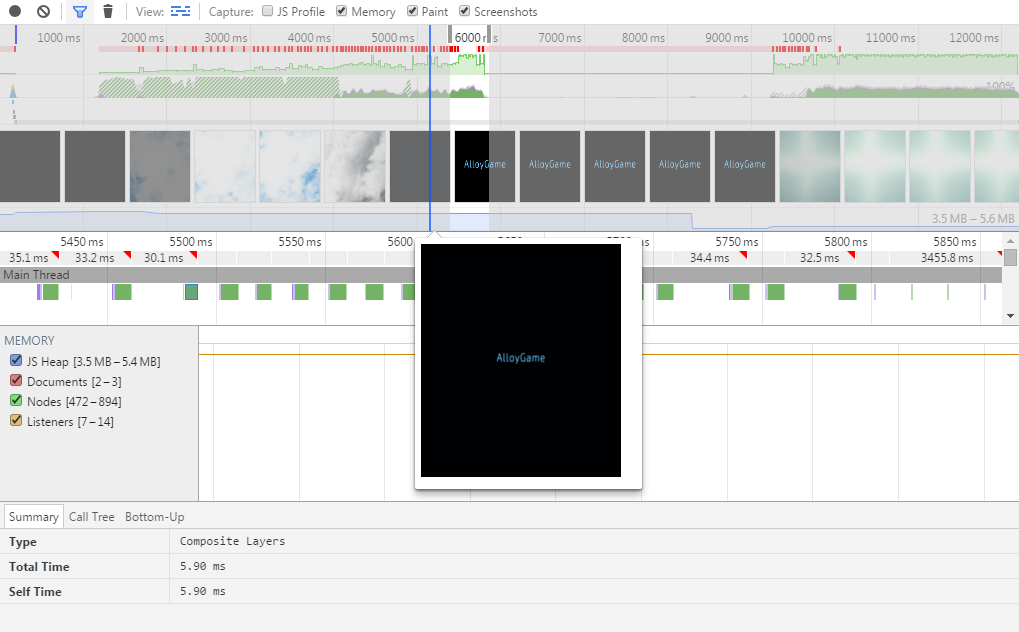This screenshot has height=632, width=1019.
Task: Enable the JS Profile capture checkbox
Action: coord(267,12)
